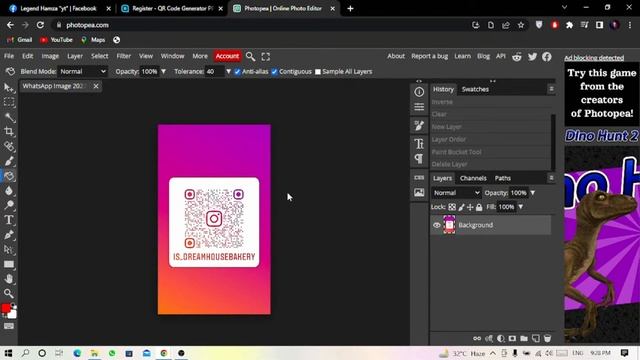640x360 pixels.
Task: Enable Sample All Layers checkbox
Action: click(x=318, y=72)
